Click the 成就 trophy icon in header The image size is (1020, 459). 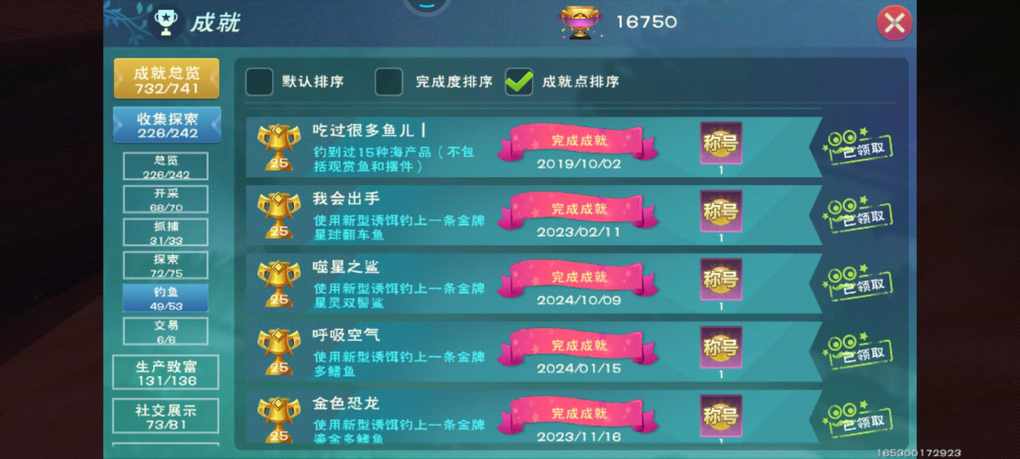166,22
